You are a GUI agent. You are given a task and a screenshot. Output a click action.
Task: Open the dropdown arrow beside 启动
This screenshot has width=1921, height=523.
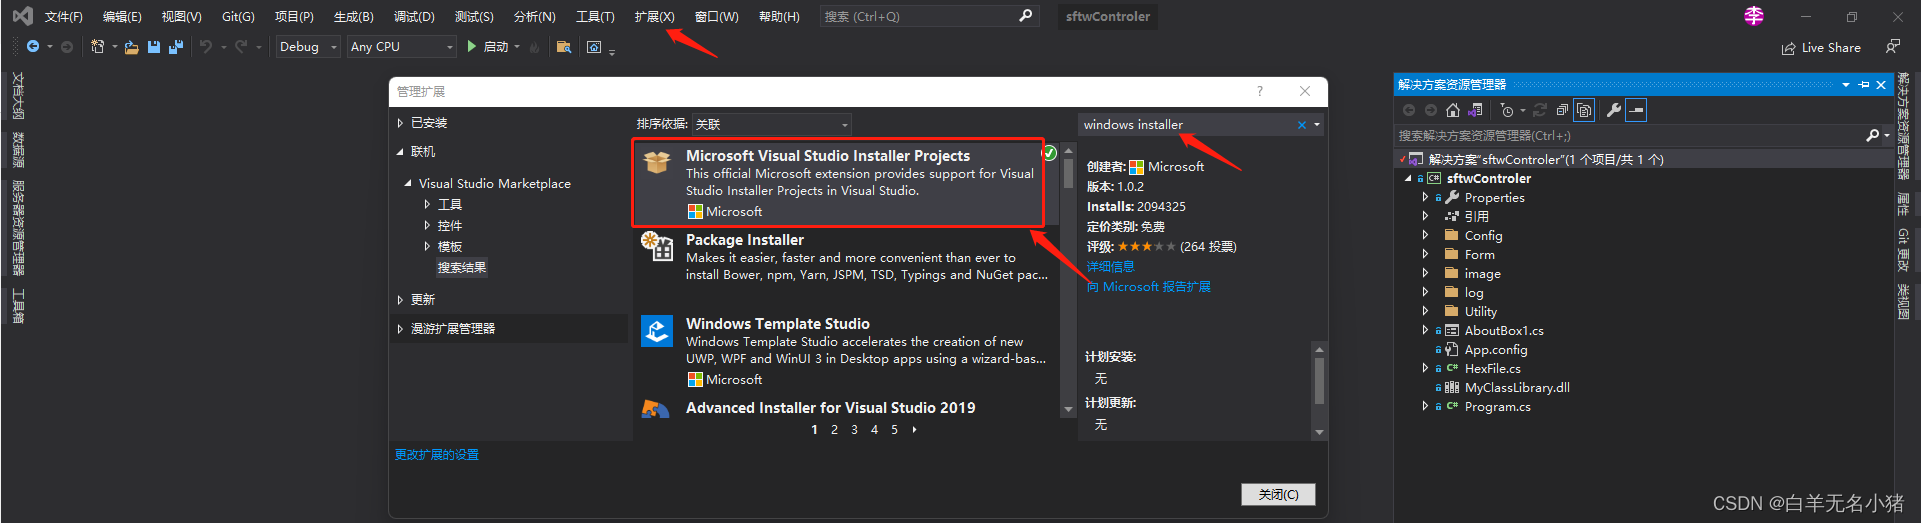(517, 47)
